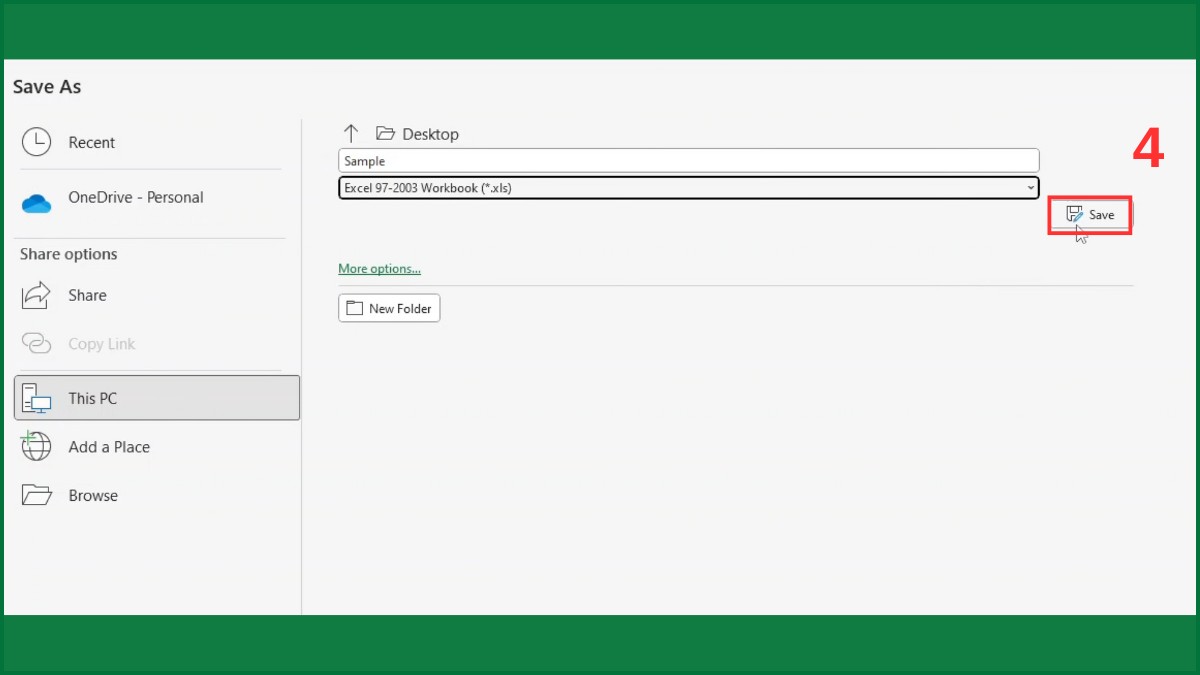
Task: Click the save disk icon on the Save button
Action: coord(1074,214)
